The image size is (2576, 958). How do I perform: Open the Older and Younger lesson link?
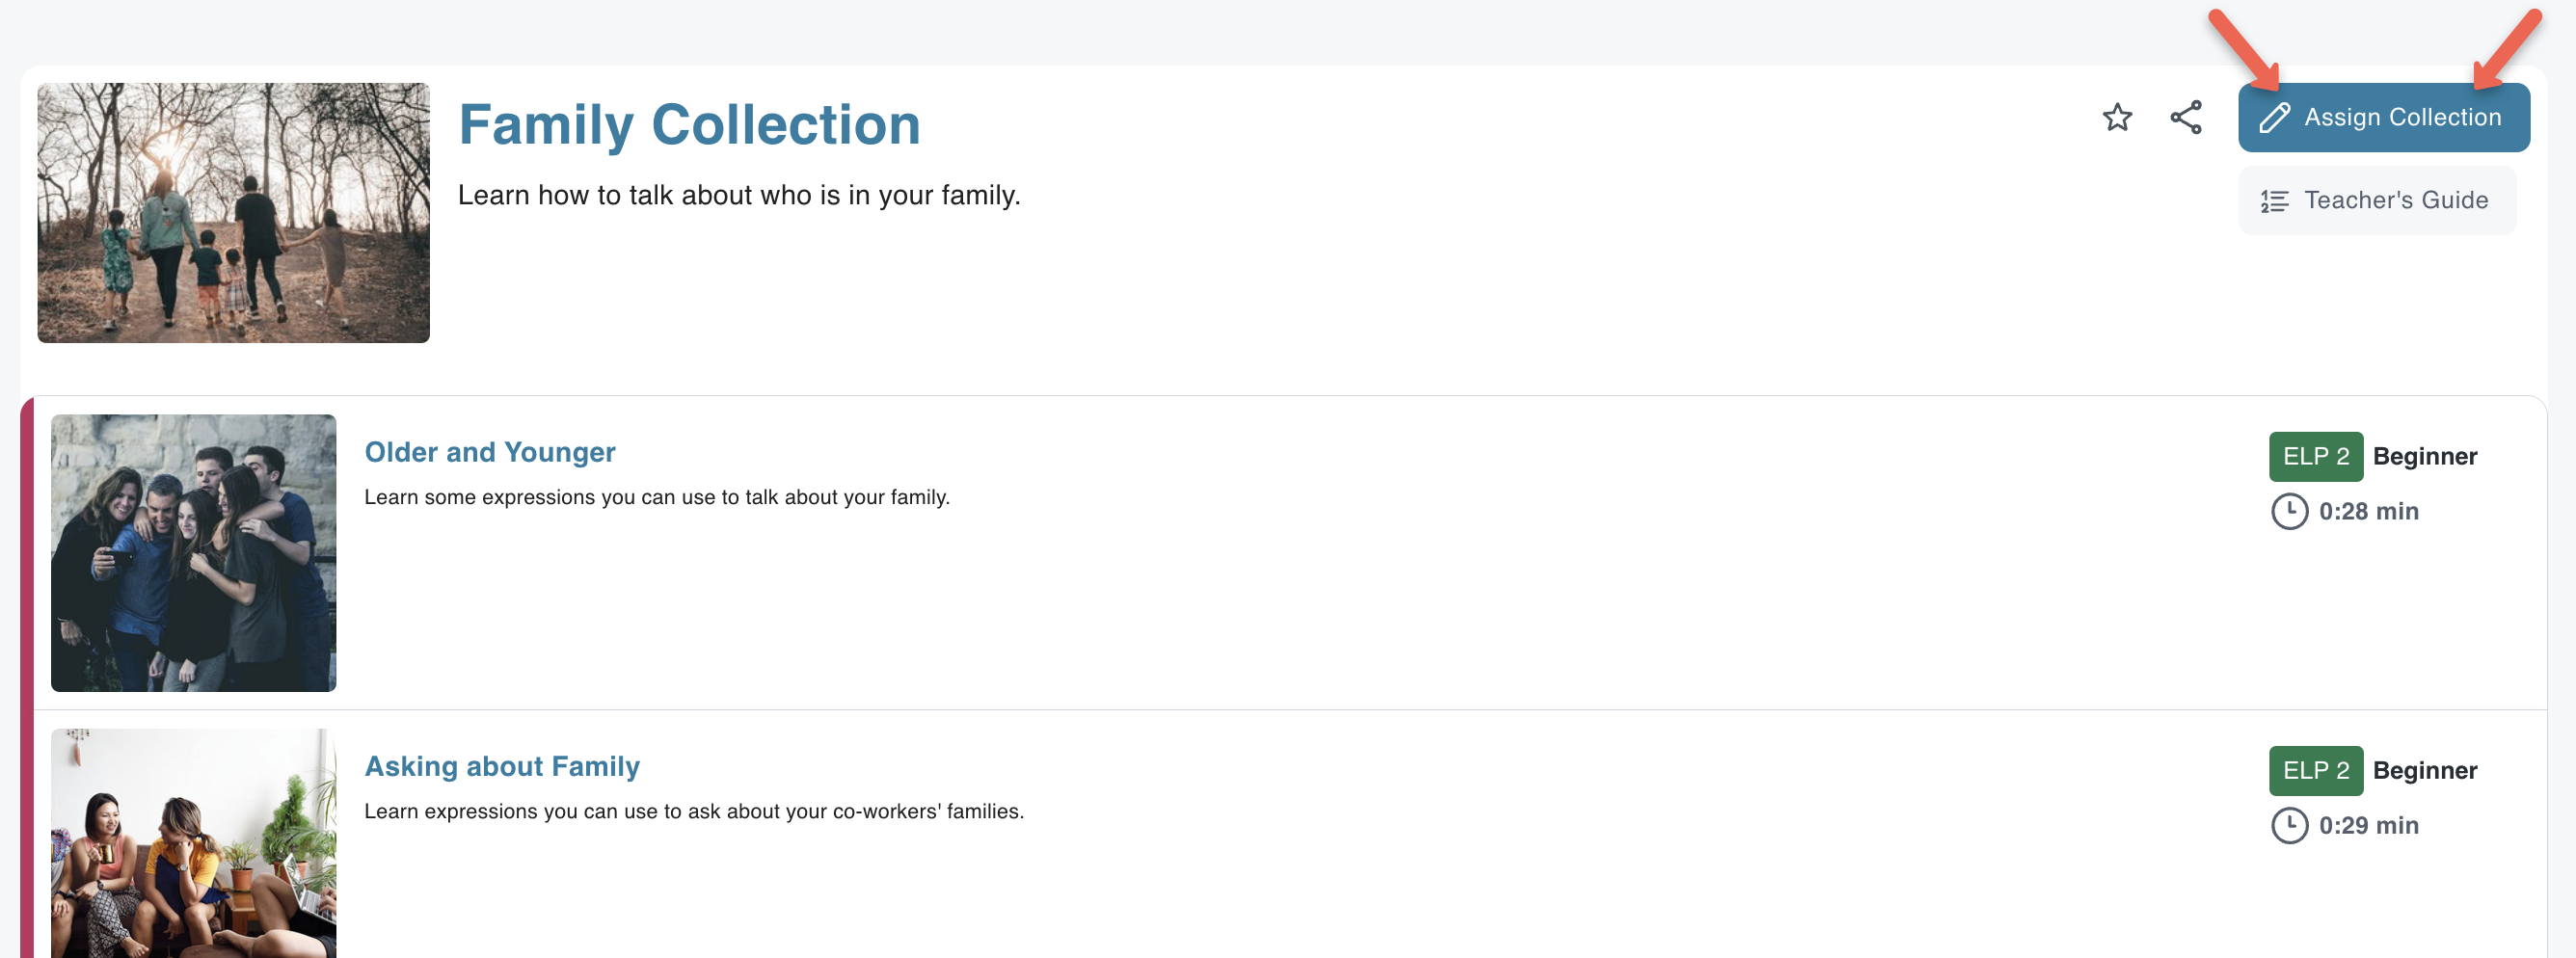click(x=490, y=452)
